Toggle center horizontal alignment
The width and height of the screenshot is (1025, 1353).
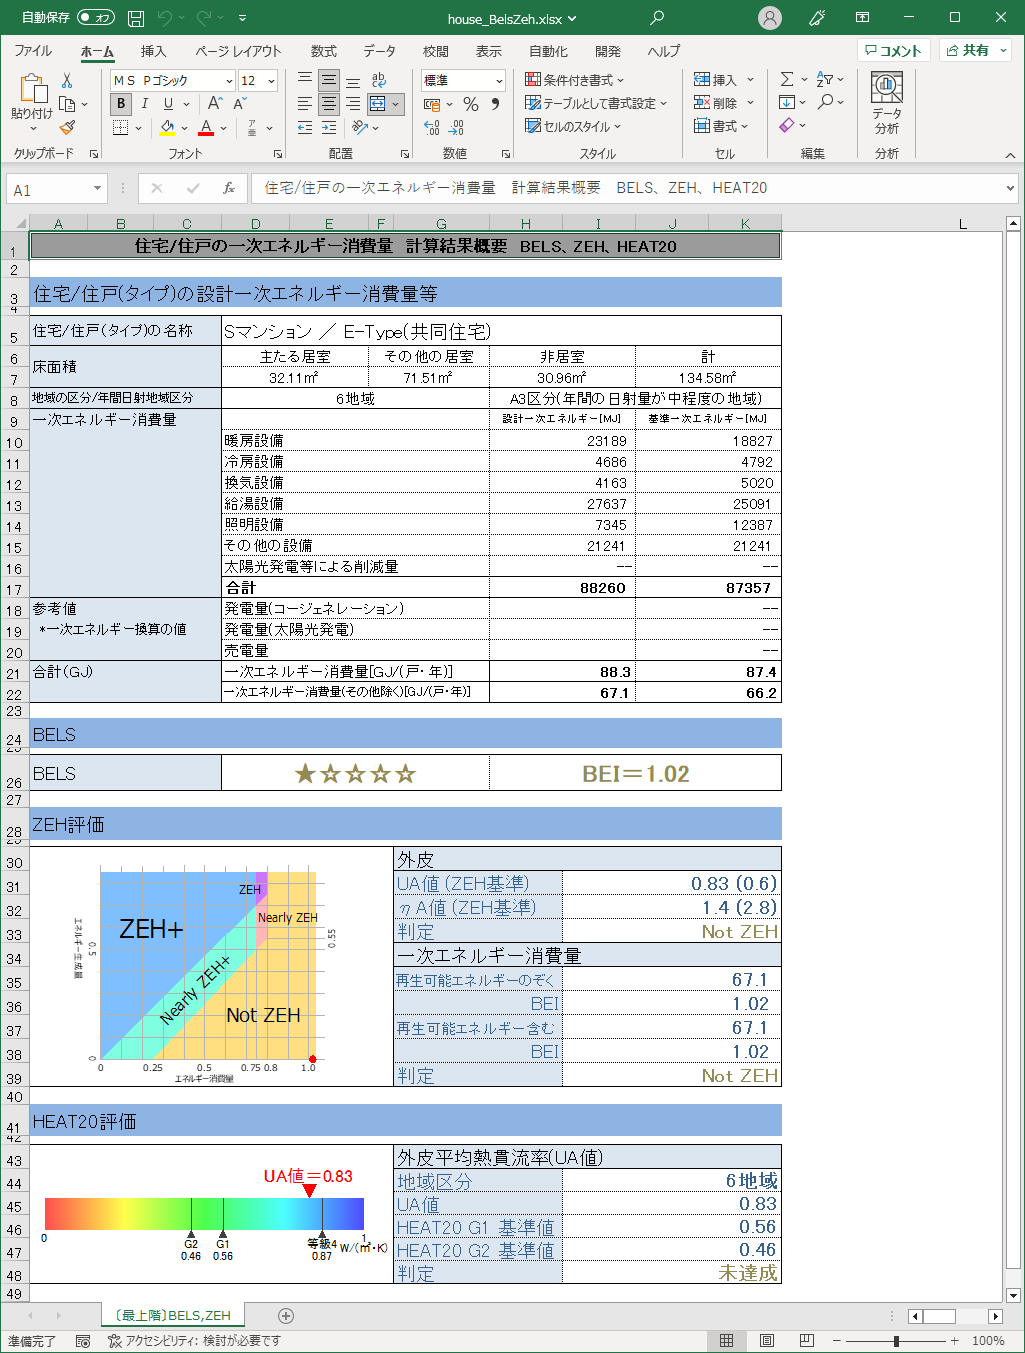click(x=328, y=104)
